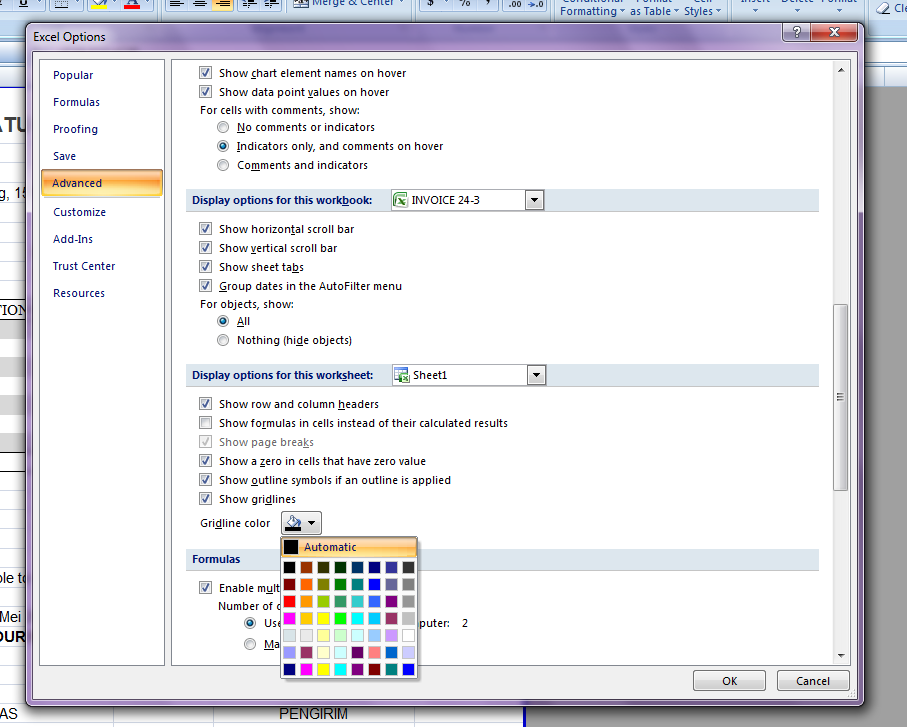Switch to the Add-Ins category

[x=73, y=239]
